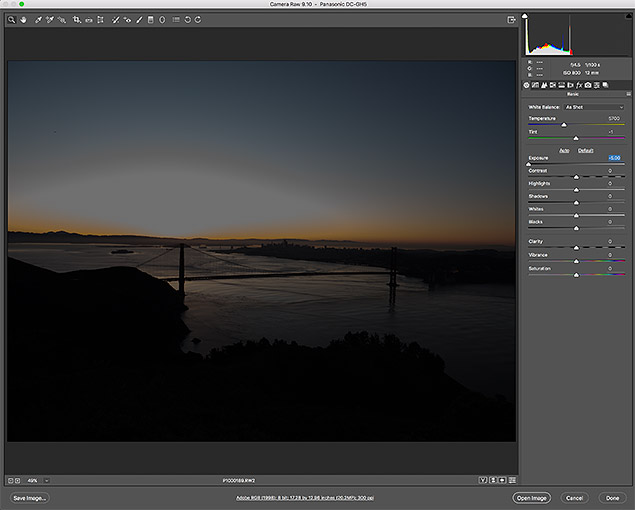This screenshot has height=510, width=635.
Task: Rotate image 90° counterclockwise
Action: point(187,20)
